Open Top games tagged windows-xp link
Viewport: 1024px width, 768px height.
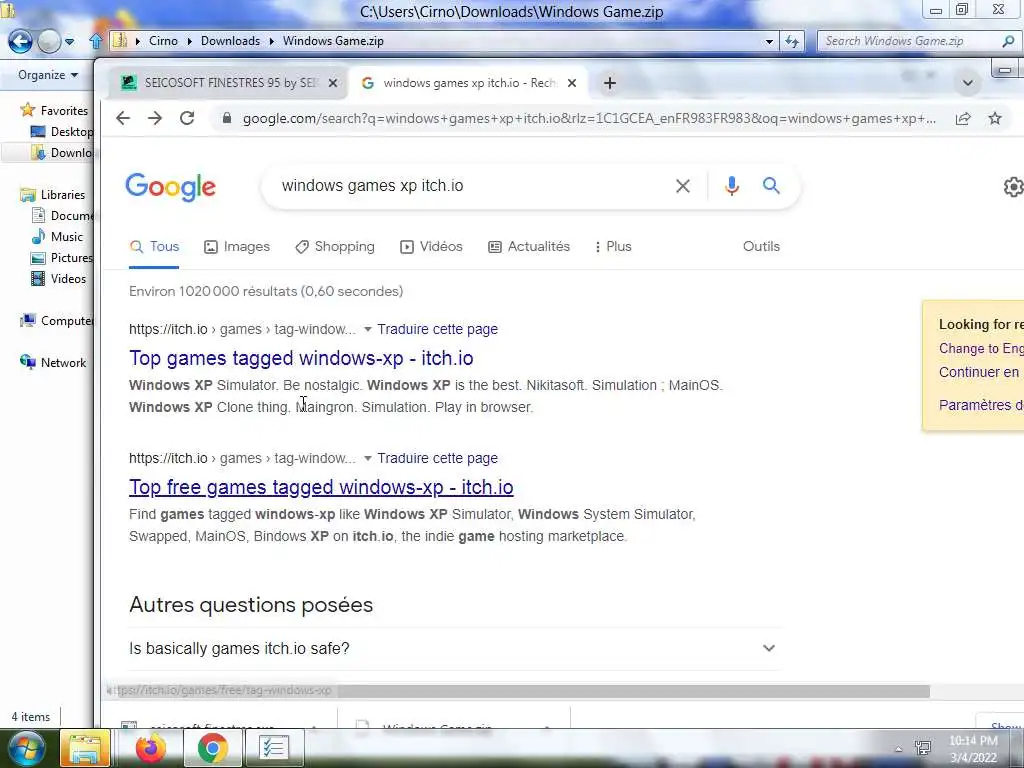click(301, 358)
